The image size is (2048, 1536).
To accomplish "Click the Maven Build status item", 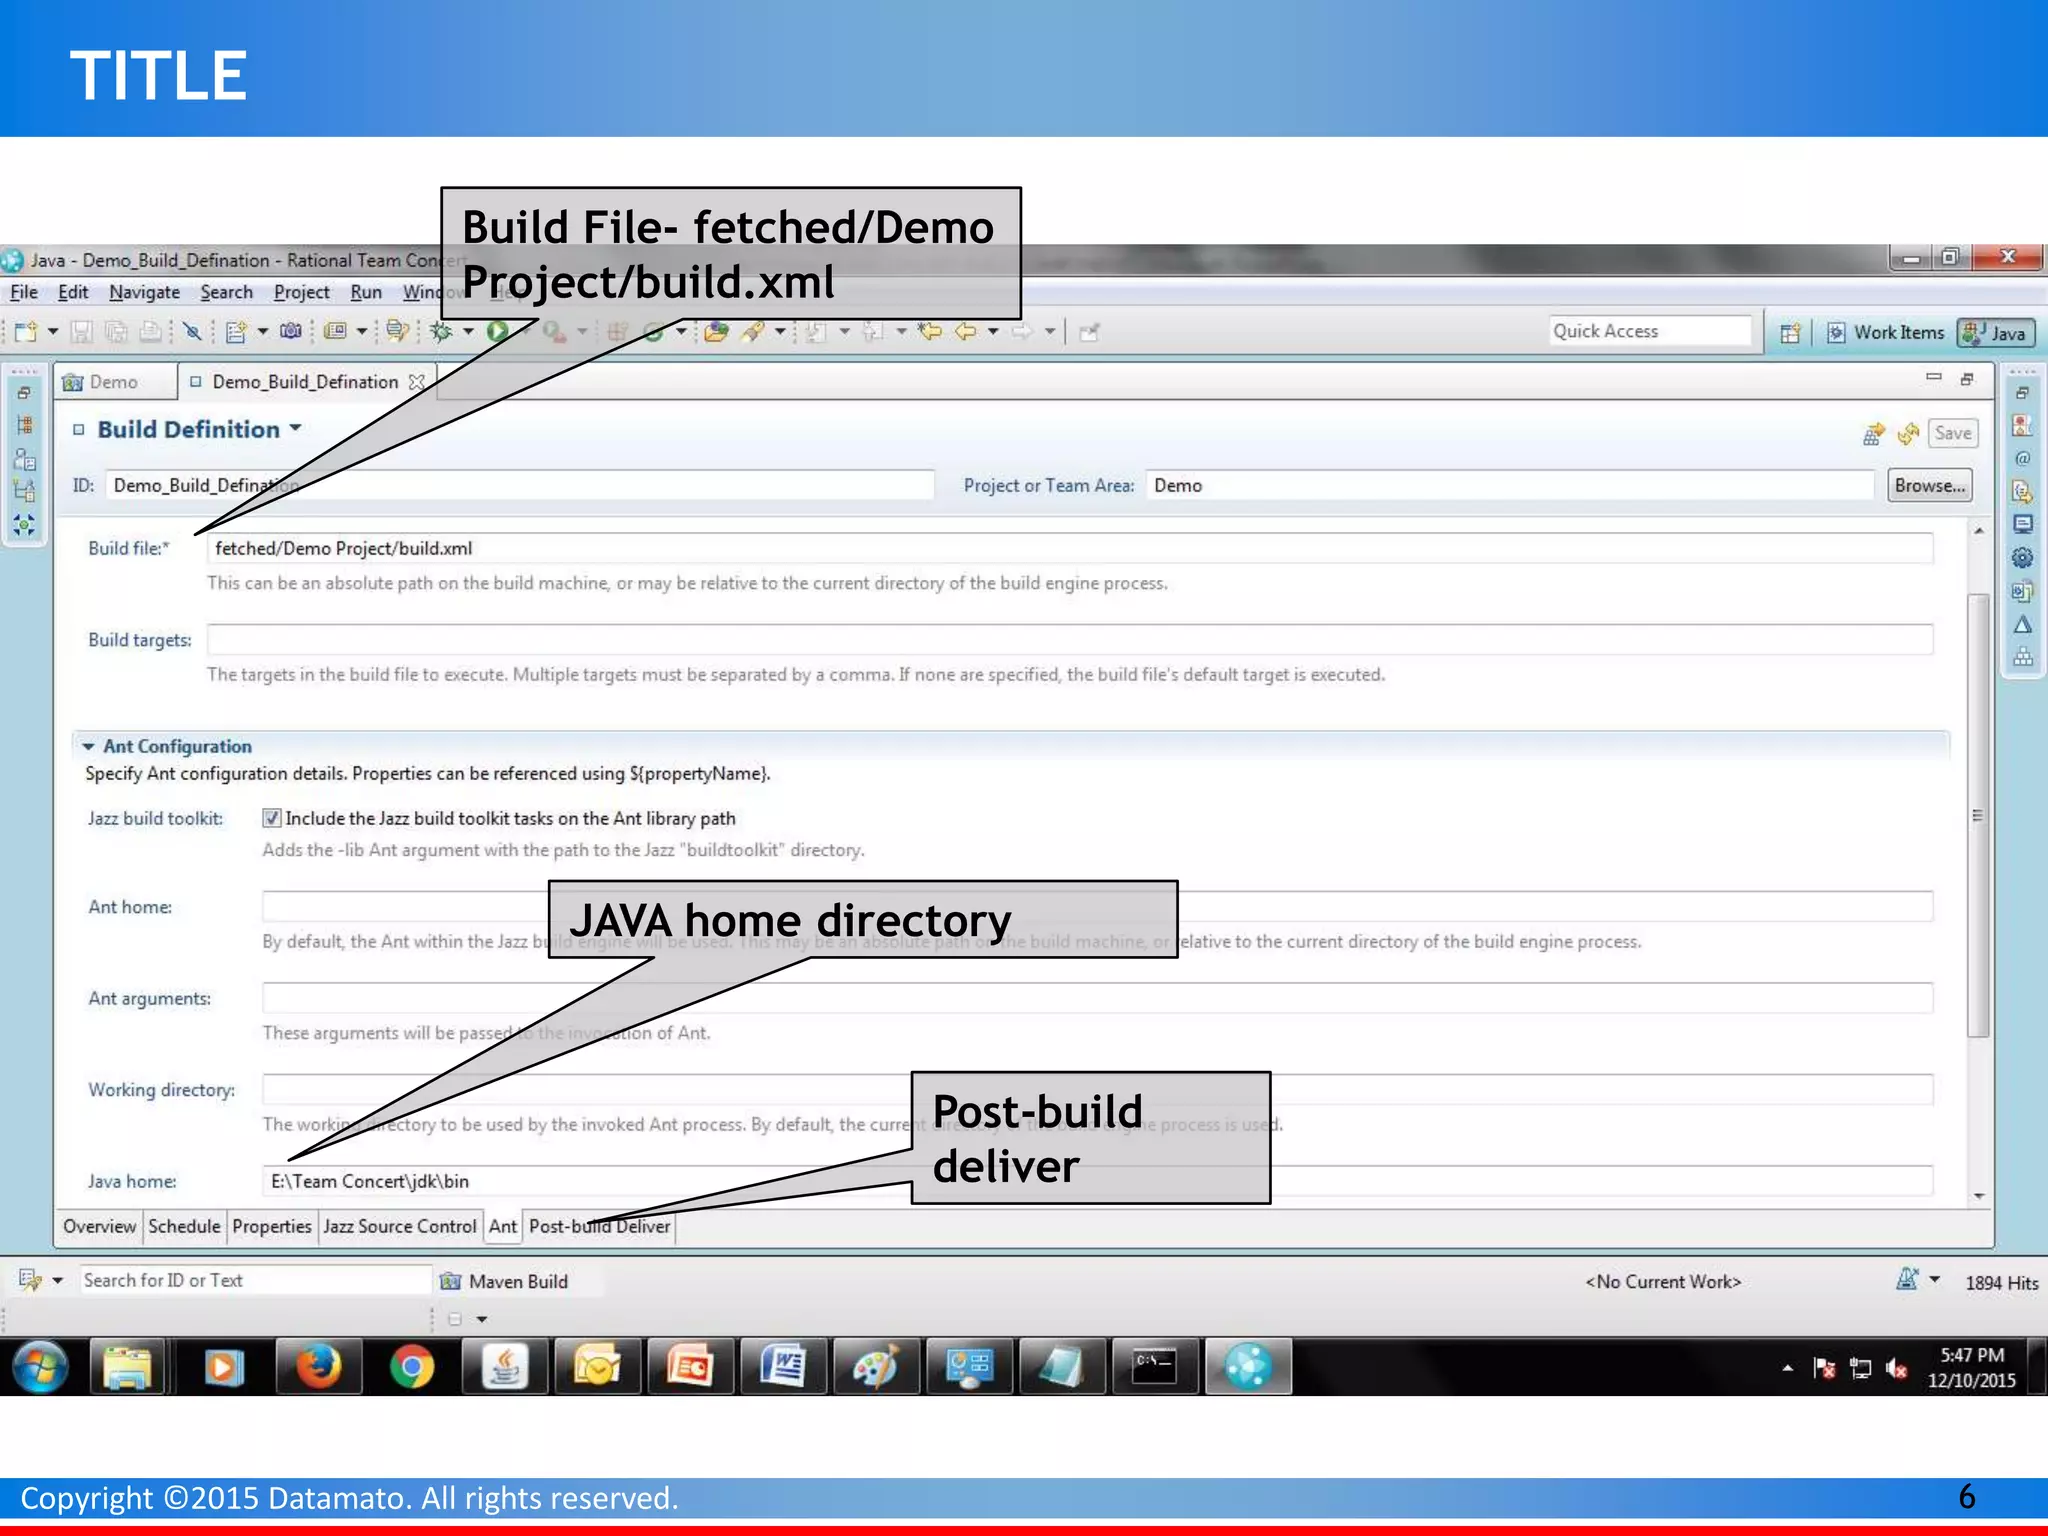I will 505,1281.
